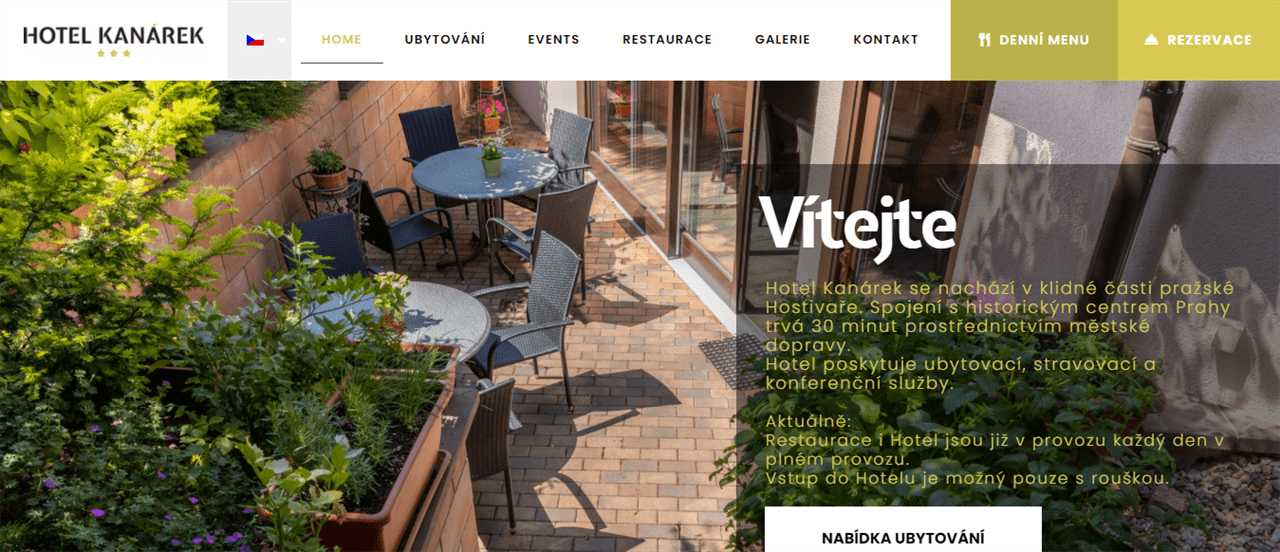Screen dimensions: 1280x552
Task: Click the Hotel Kanárek logo text
Action: [113, 35]
